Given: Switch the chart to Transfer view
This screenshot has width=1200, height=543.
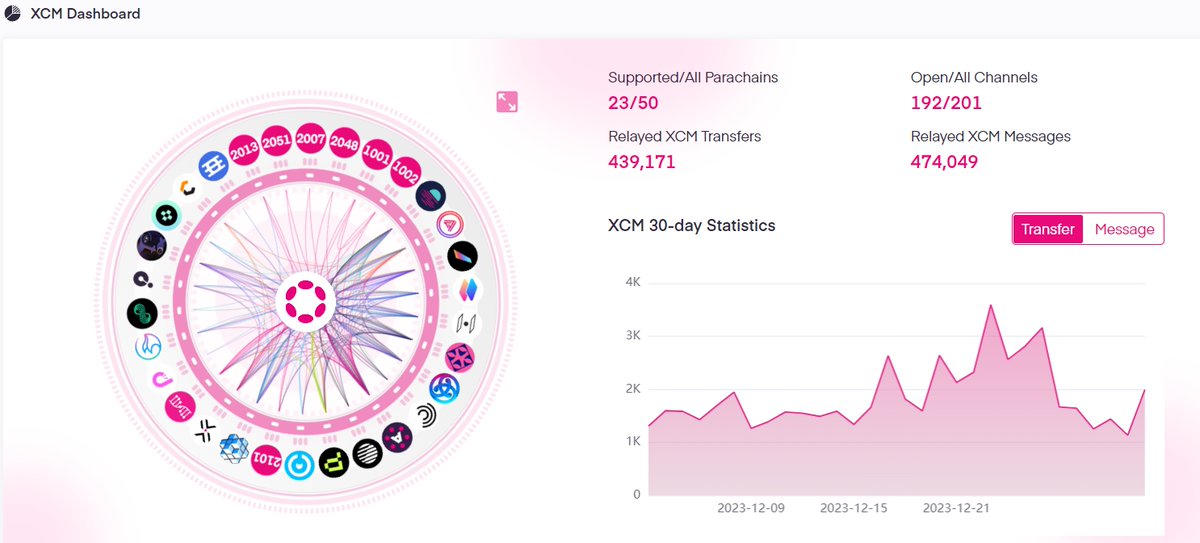Looking at the screenshot, I should (1047, 229).
